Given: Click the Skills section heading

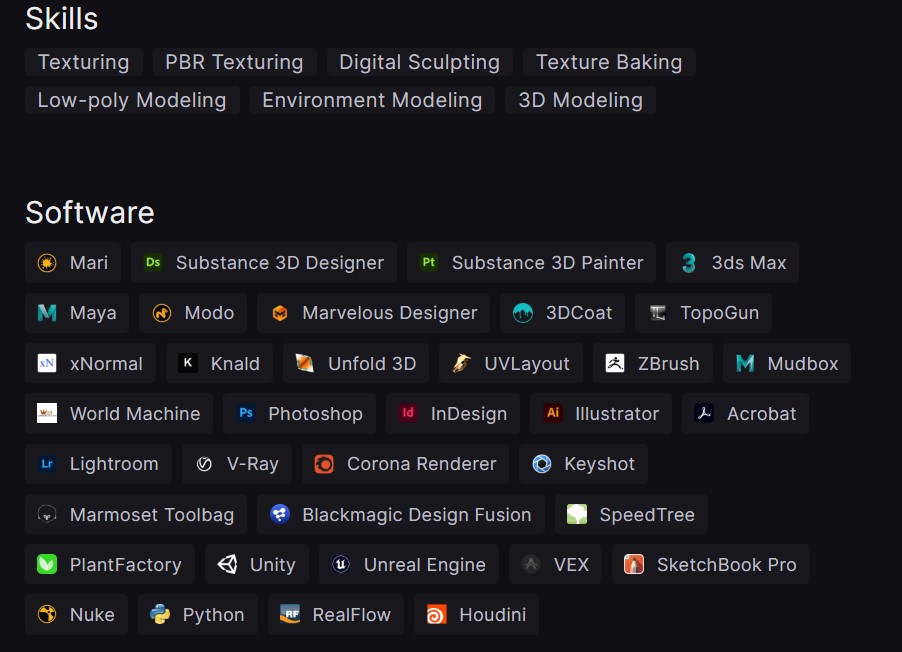Looking at the screenshot, I should (x=62, y=18).
